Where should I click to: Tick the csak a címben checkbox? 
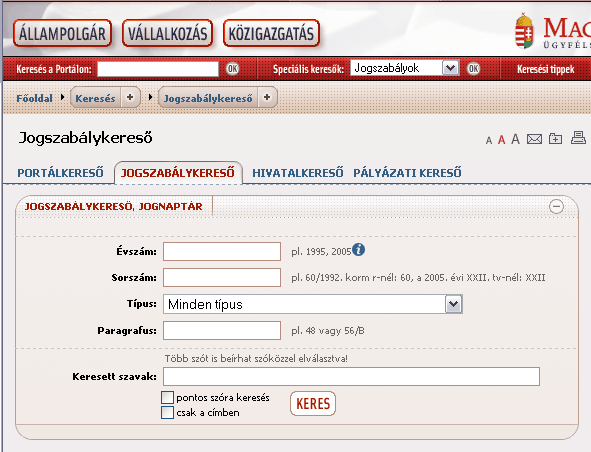(167, 412)
